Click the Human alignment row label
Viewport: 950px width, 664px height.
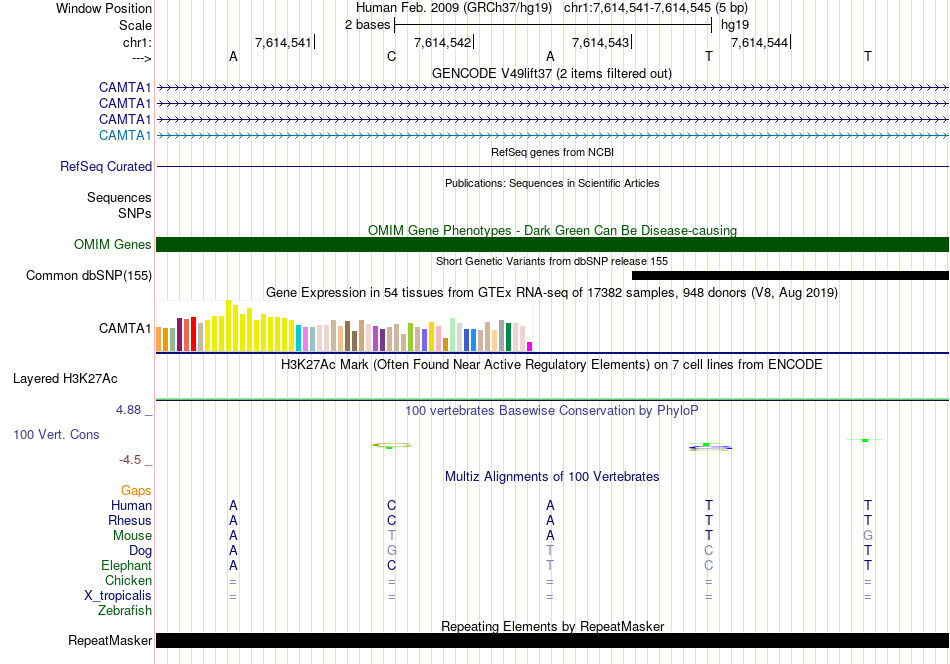pos(131,505)
